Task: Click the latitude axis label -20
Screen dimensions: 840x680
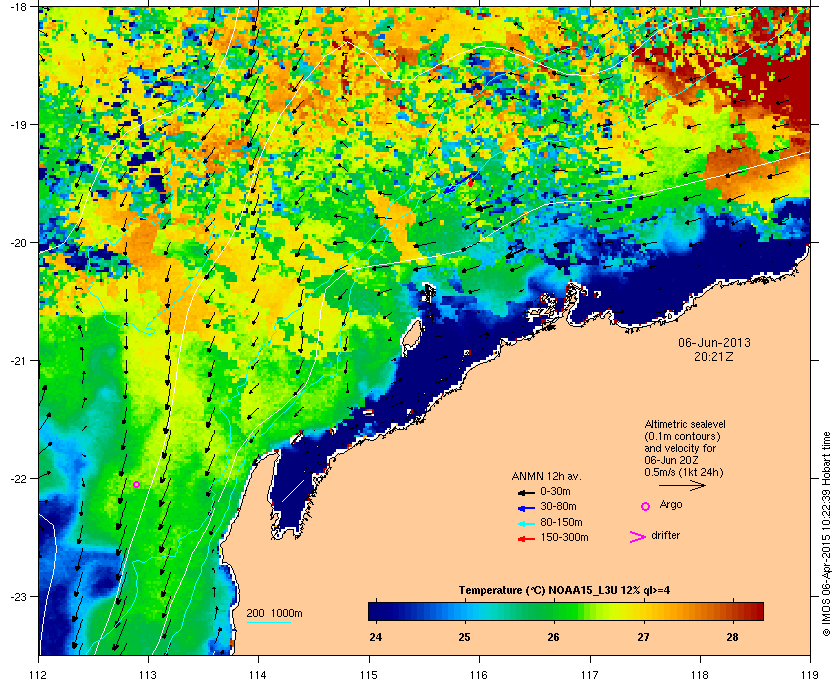Action: pyautogui.click(x=18, y=243)
